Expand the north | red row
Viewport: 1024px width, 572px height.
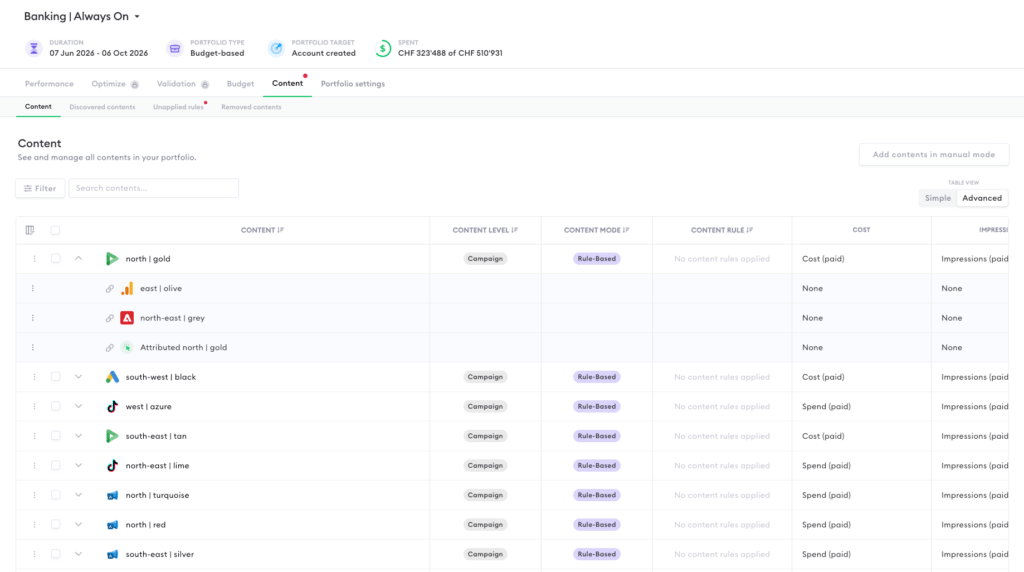pyautogui.click(x=78, y=524)
